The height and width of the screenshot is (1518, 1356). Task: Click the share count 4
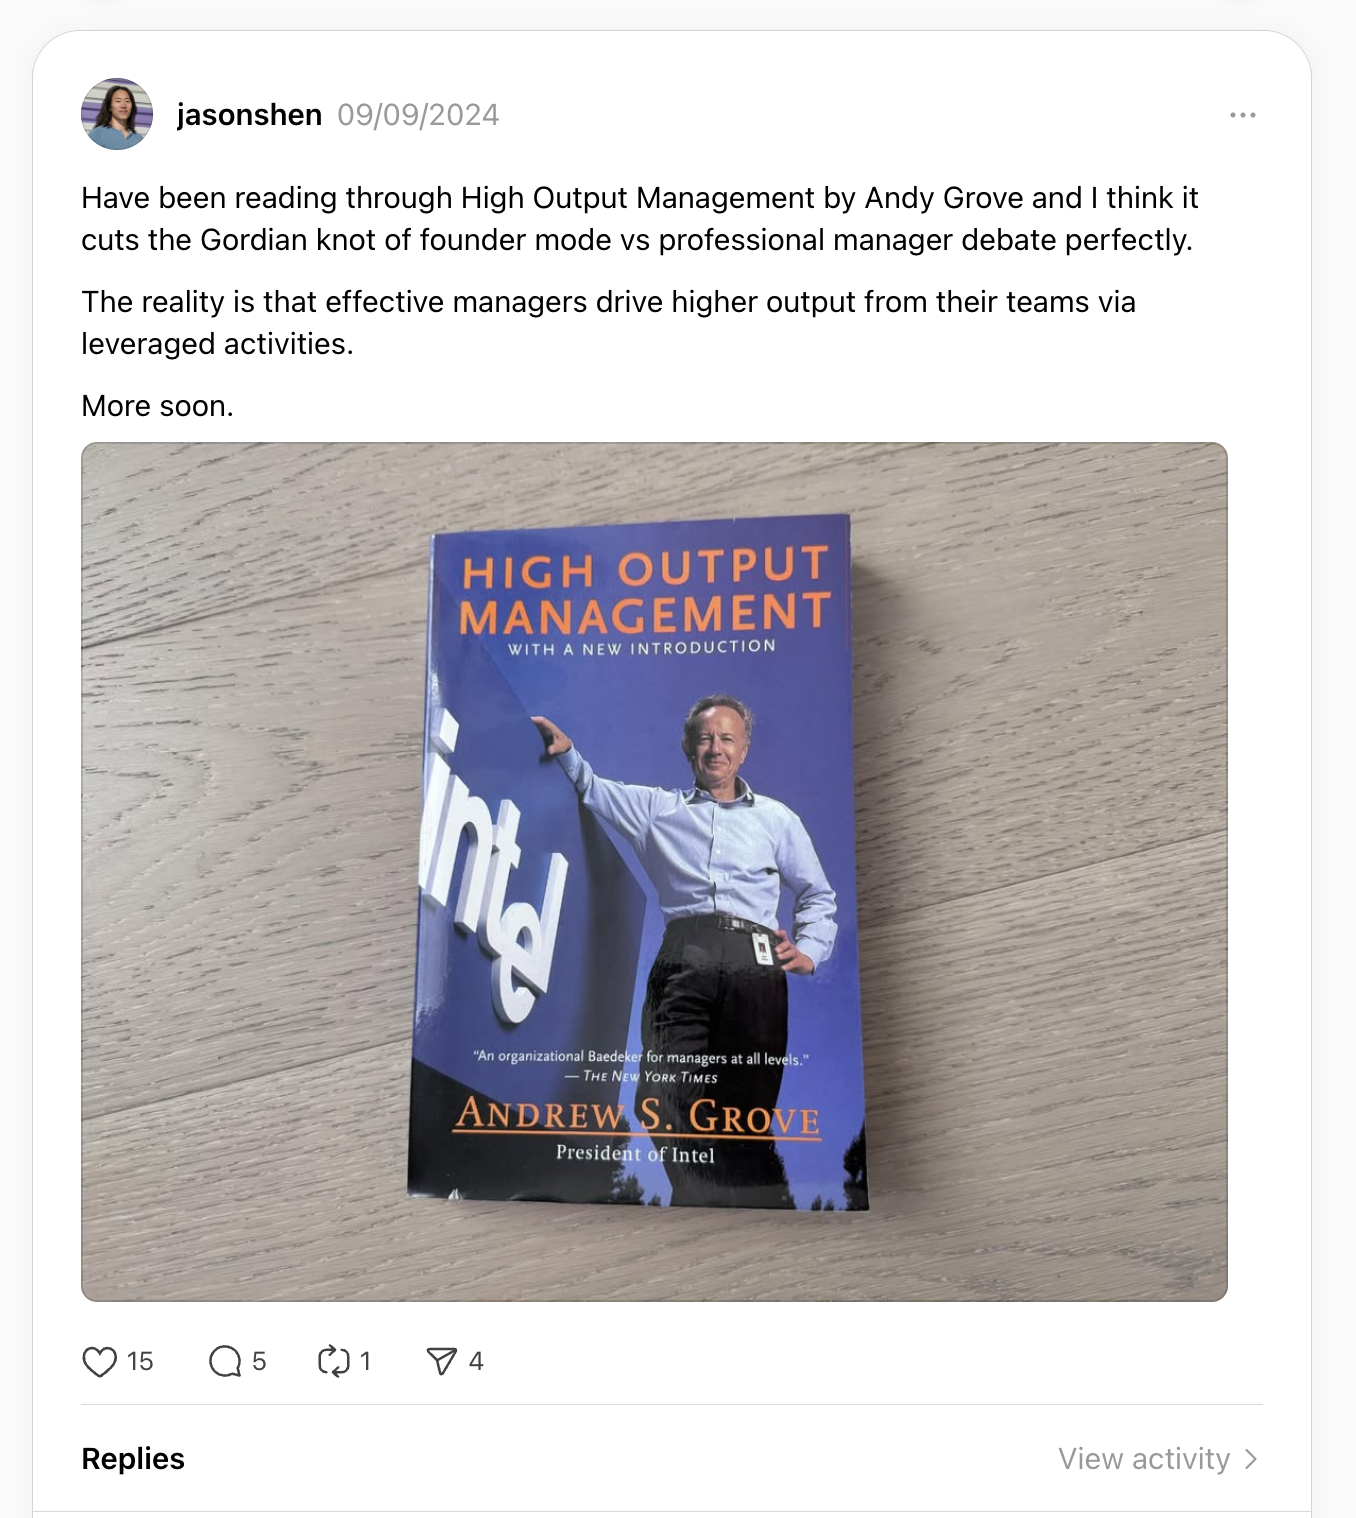click(x=476, y=1361)
